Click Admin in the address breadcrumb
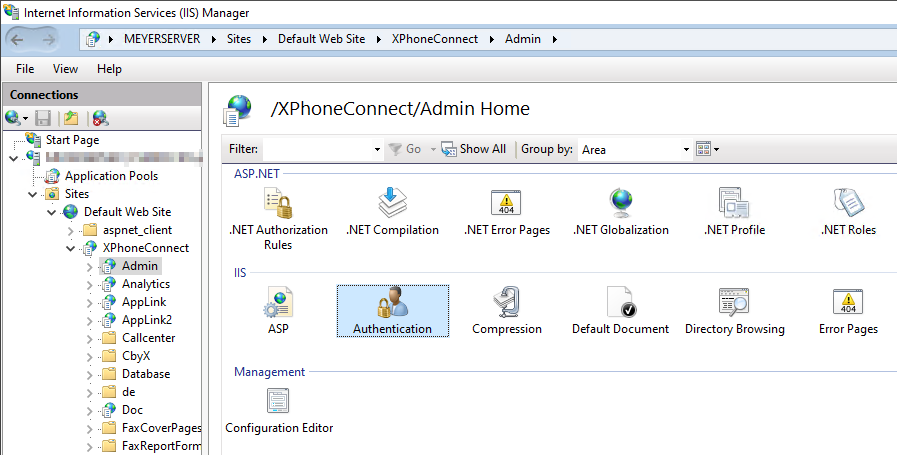The height and width of the screenshot is (455, 897). tap(523, 39)
